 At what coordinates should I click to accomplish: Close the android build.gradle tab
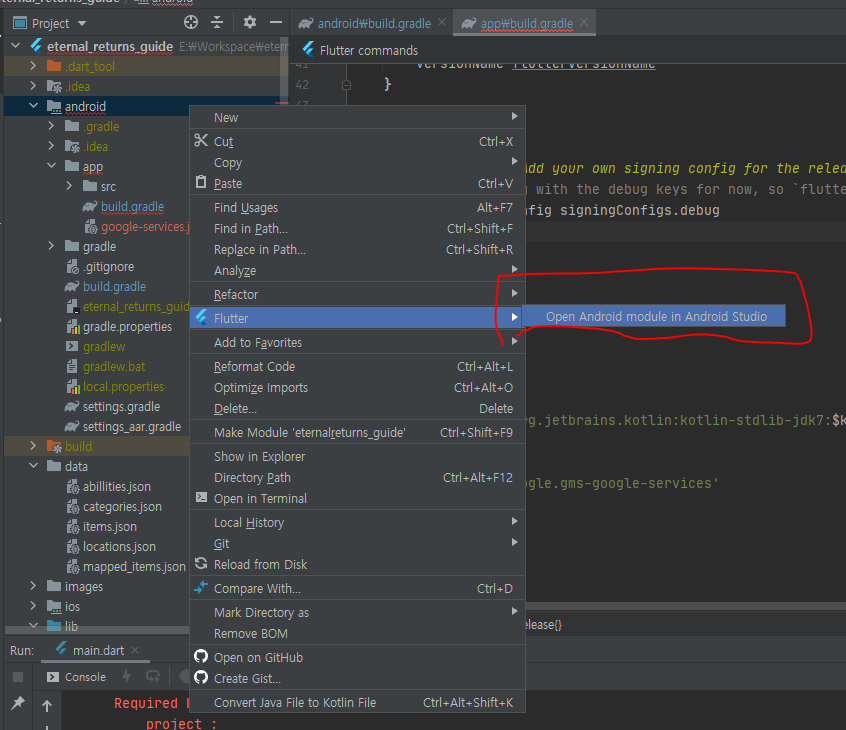(442, 22)
